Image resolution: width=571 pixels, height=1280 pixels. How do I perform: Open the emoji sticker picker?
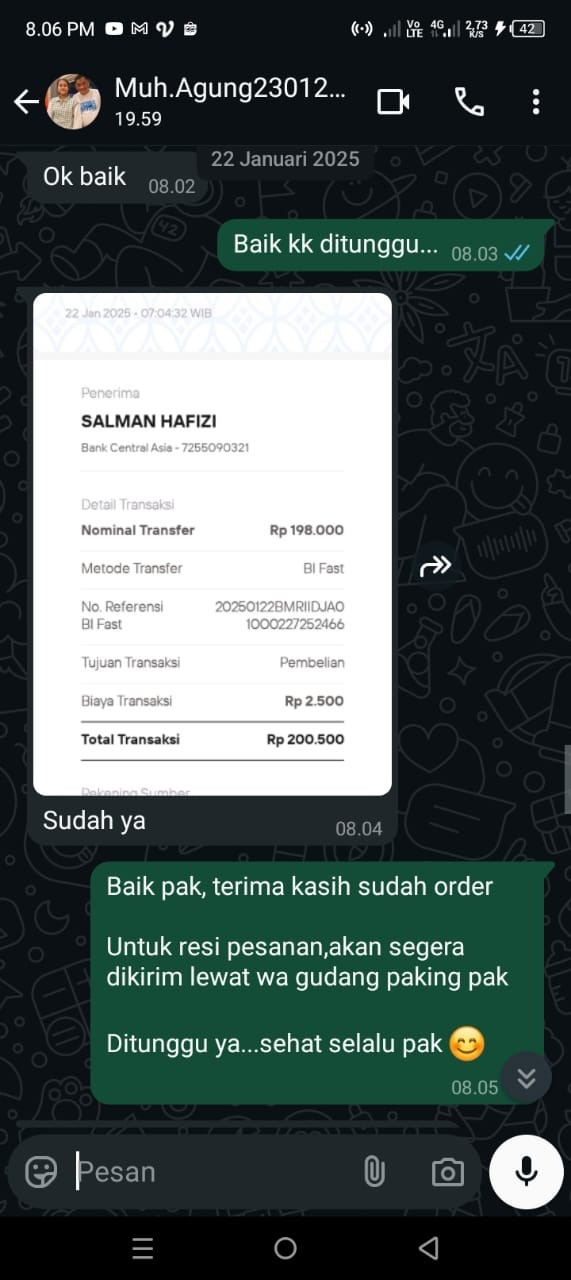[x=41, y=1171]
